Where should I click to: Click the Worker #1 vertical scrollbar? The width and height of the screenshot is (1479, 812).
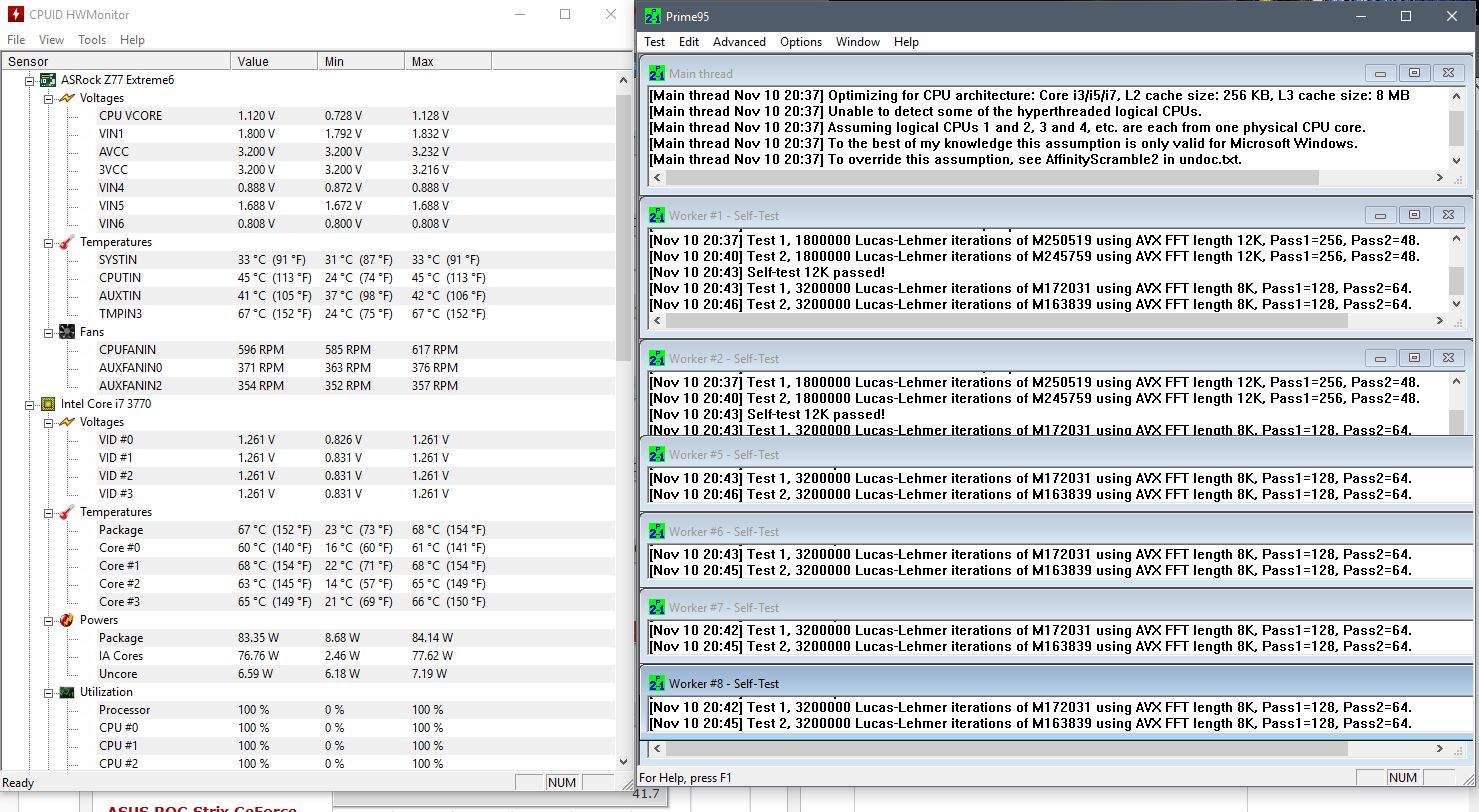point(1456,271)
